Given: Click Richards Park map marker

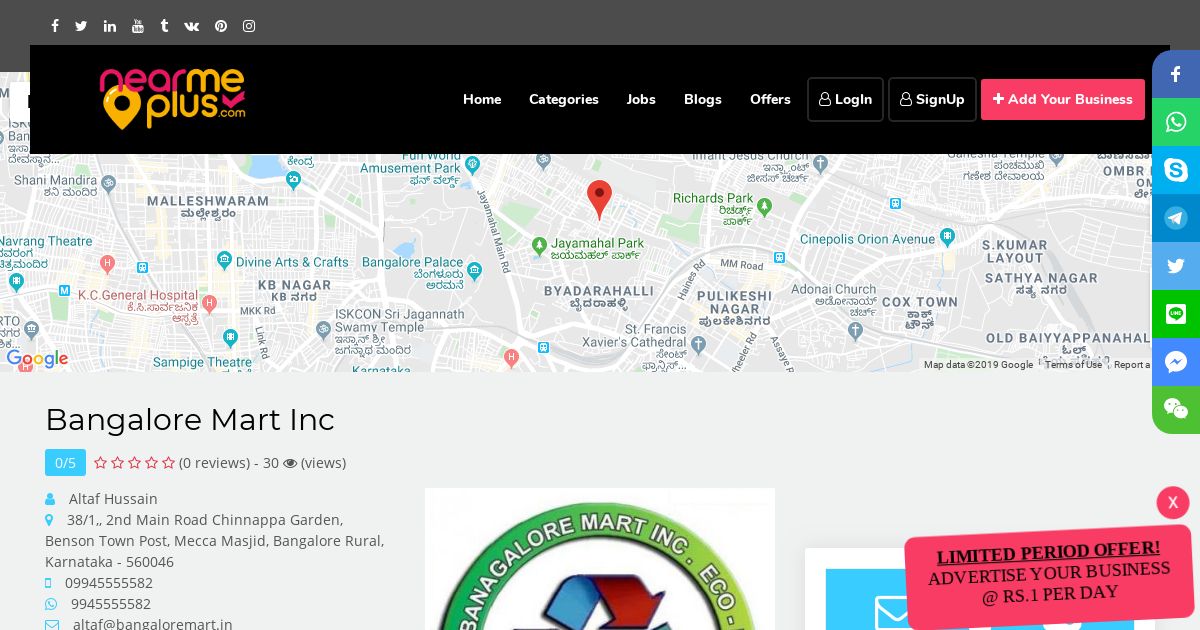Looking at the screenshot, I should tap(765, 207).
